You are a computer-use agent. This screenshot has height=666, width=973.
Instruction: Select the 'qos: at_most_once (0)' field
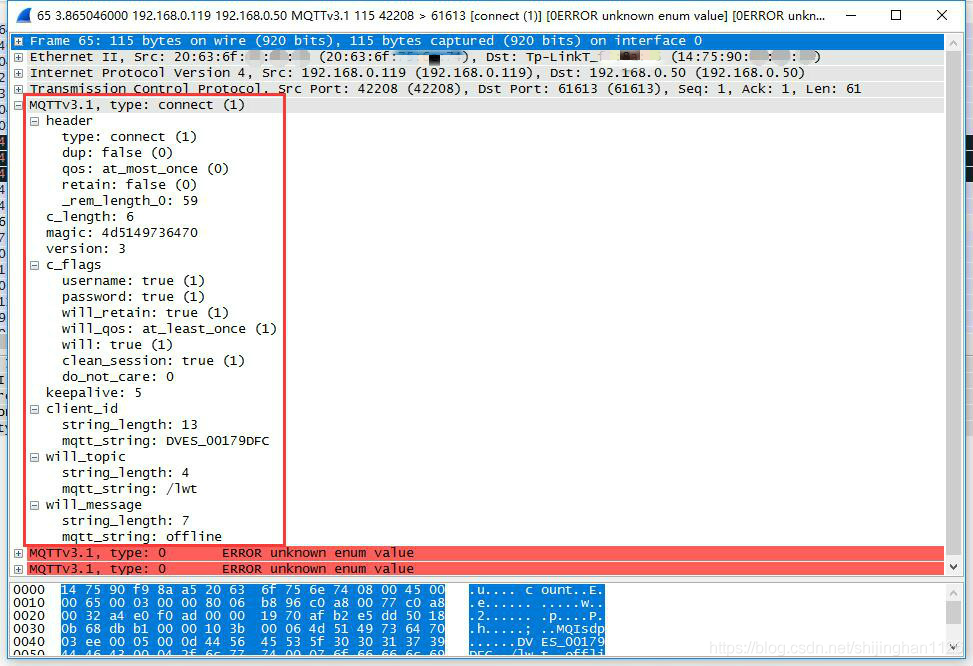click(x=145, y=169)
